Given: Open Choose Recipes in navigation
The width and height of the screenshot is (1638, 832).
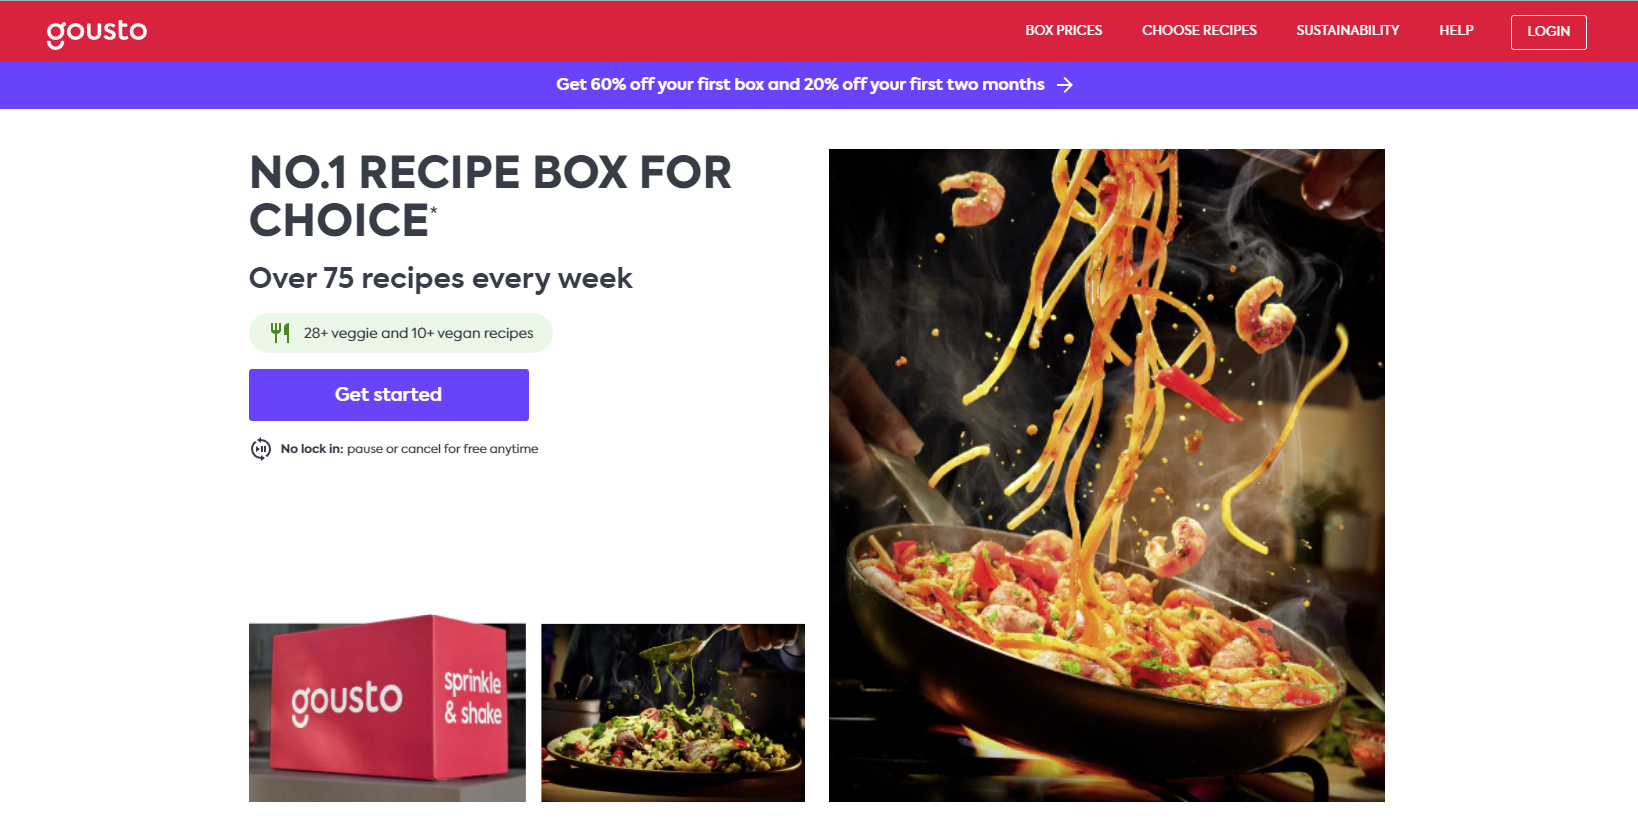Looking at the screenshot, I should click(1199, 31).
